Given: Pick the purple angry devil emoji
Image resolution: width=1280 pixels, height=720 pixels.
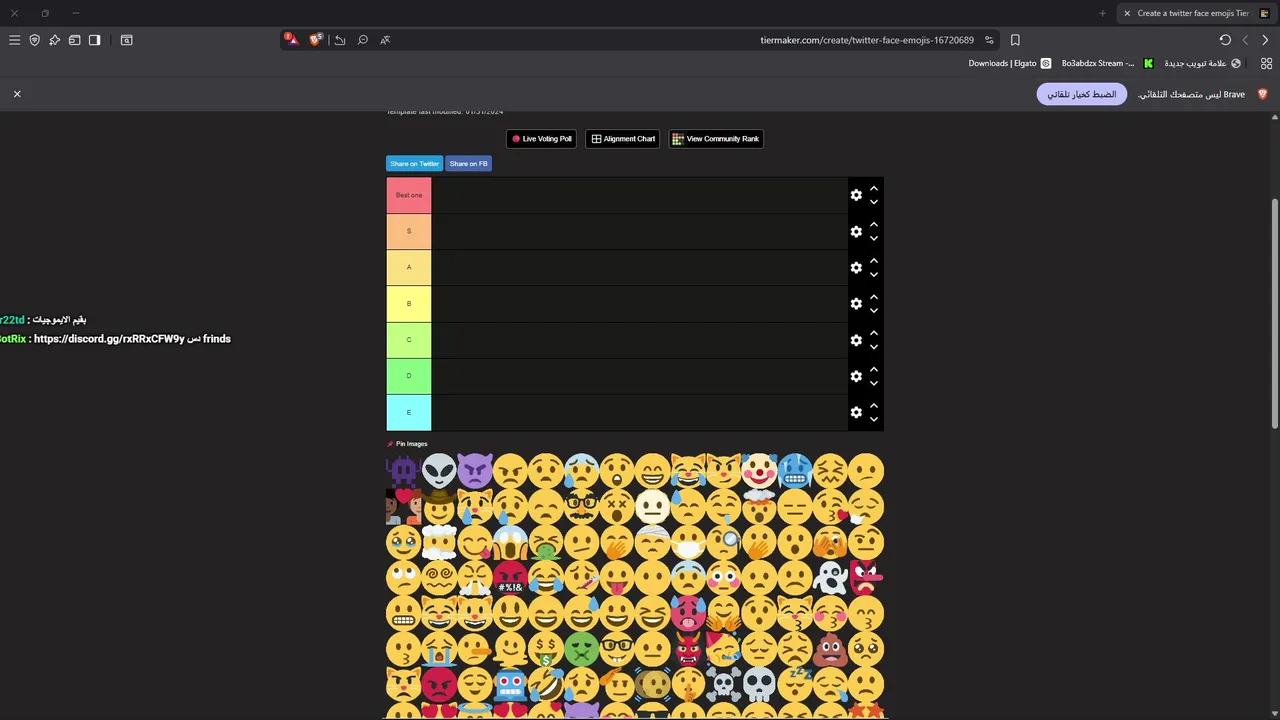Looking at the screenshot, I should coord(475,470).
